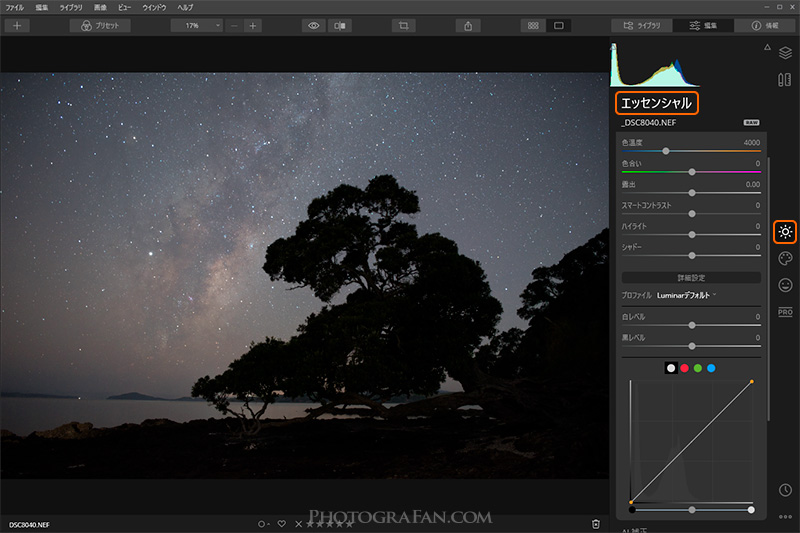The height and width of the screenshot is (533, 800).
Task: Reject photo with the X icon
Action: pos(298,524)
